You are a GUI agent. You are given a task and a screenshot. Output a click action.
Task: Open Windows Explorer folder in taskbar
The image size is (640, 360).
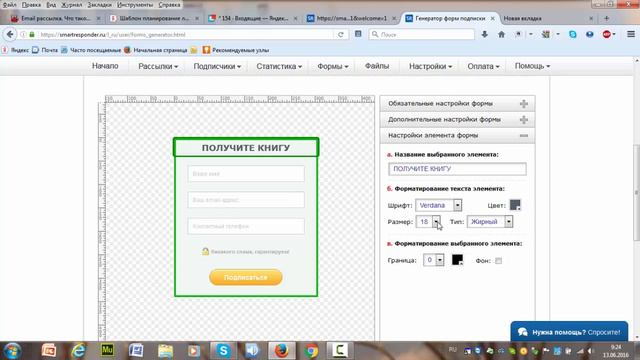click(x=165, y=351)
